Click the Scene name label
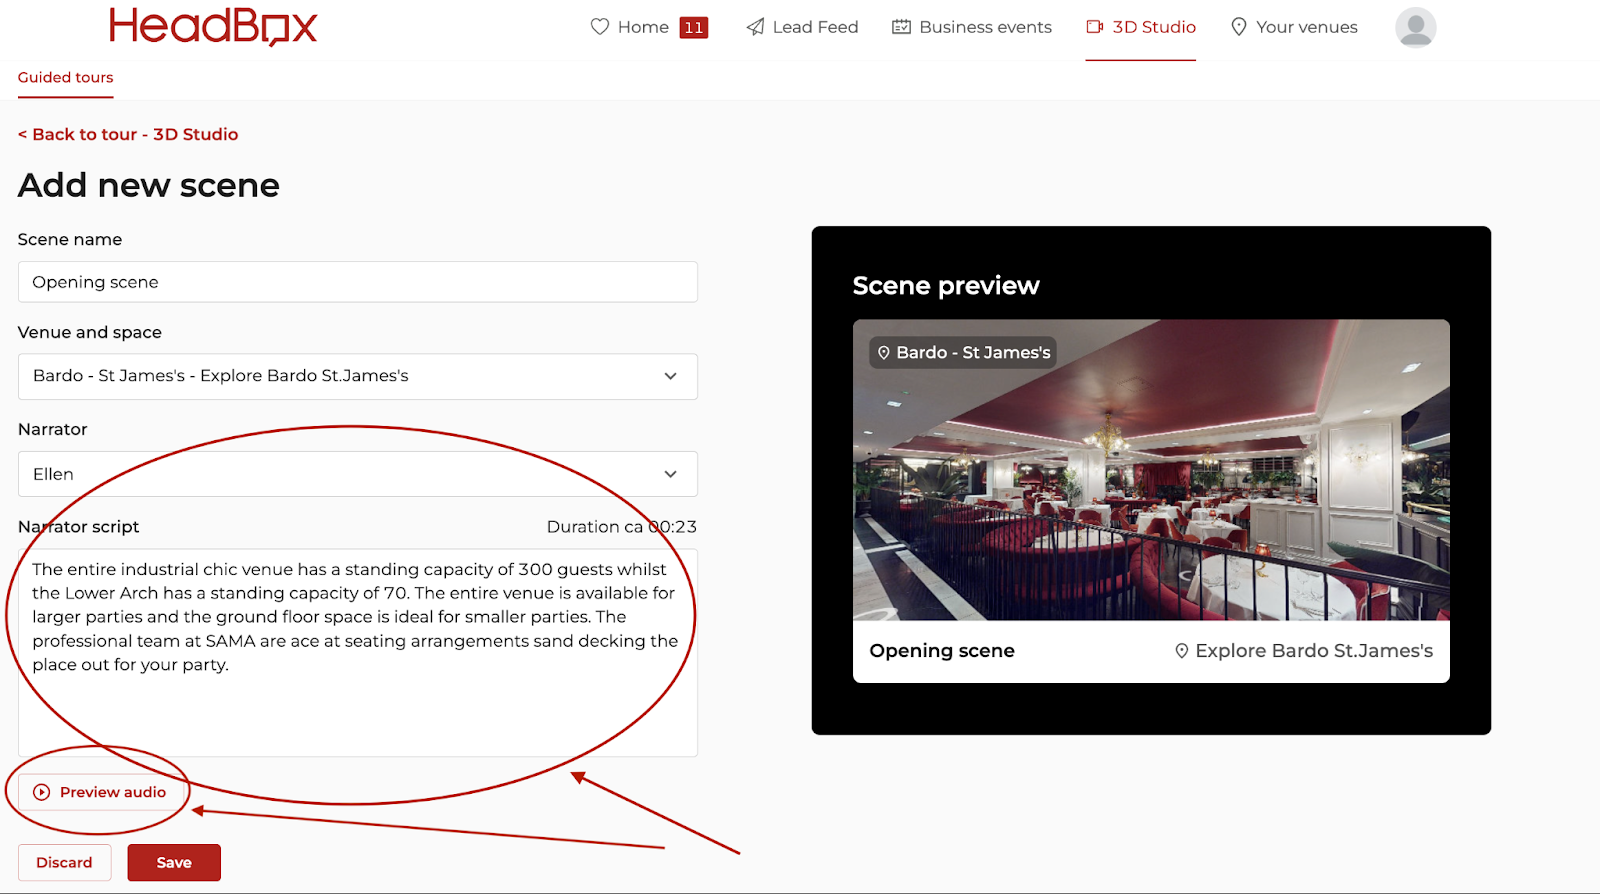Image resolution: width=1600 pixels, height=894 pixels. 70,240
